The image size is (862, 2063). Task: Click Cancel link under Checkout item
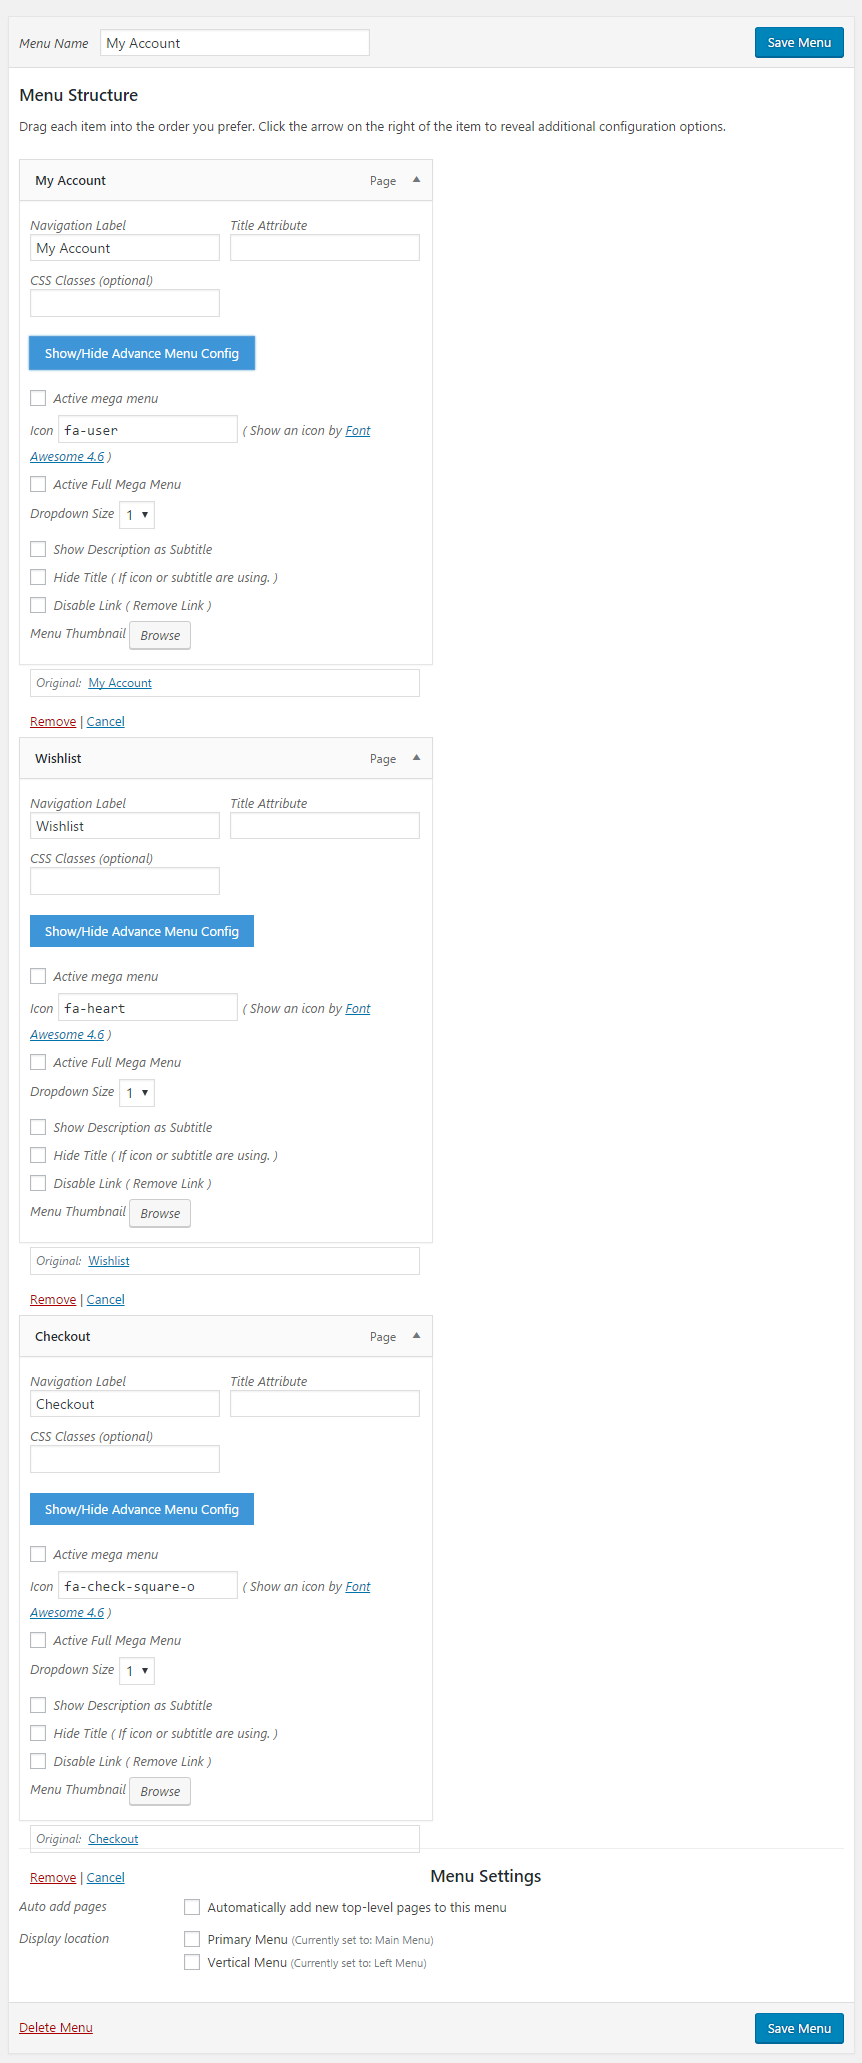tap(106, 1877)
